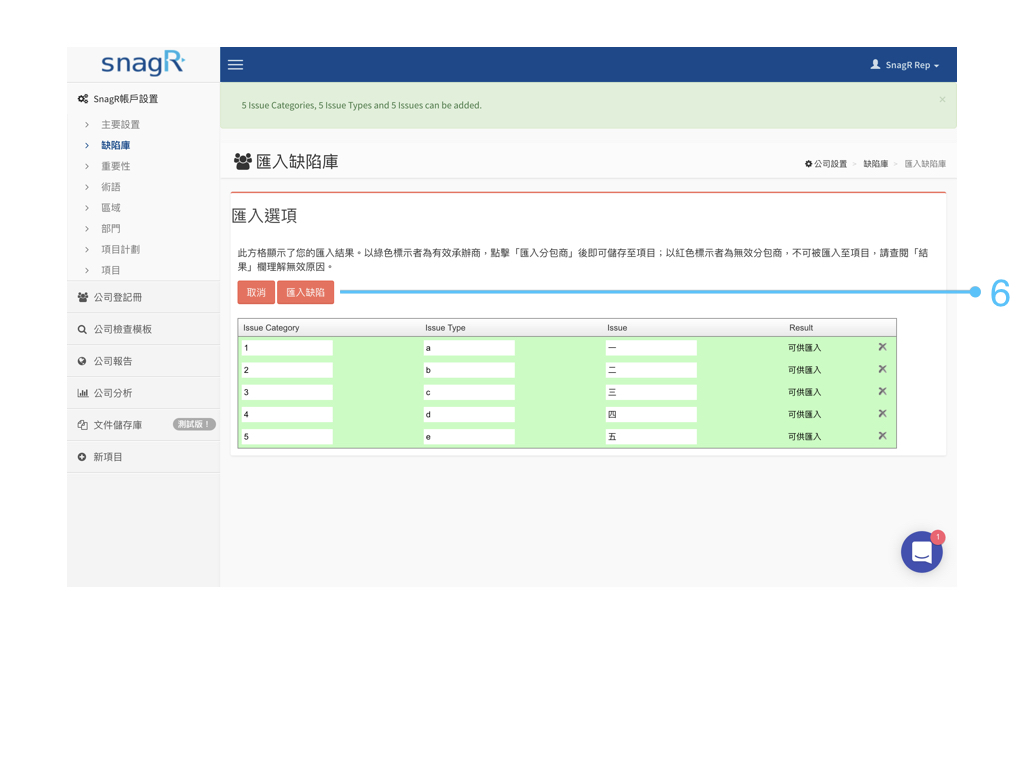Image resolution: width=1024 pixels, height=768 pixels.
Task: Select 術語 in sidebar
Action: [x=110, y=187]
